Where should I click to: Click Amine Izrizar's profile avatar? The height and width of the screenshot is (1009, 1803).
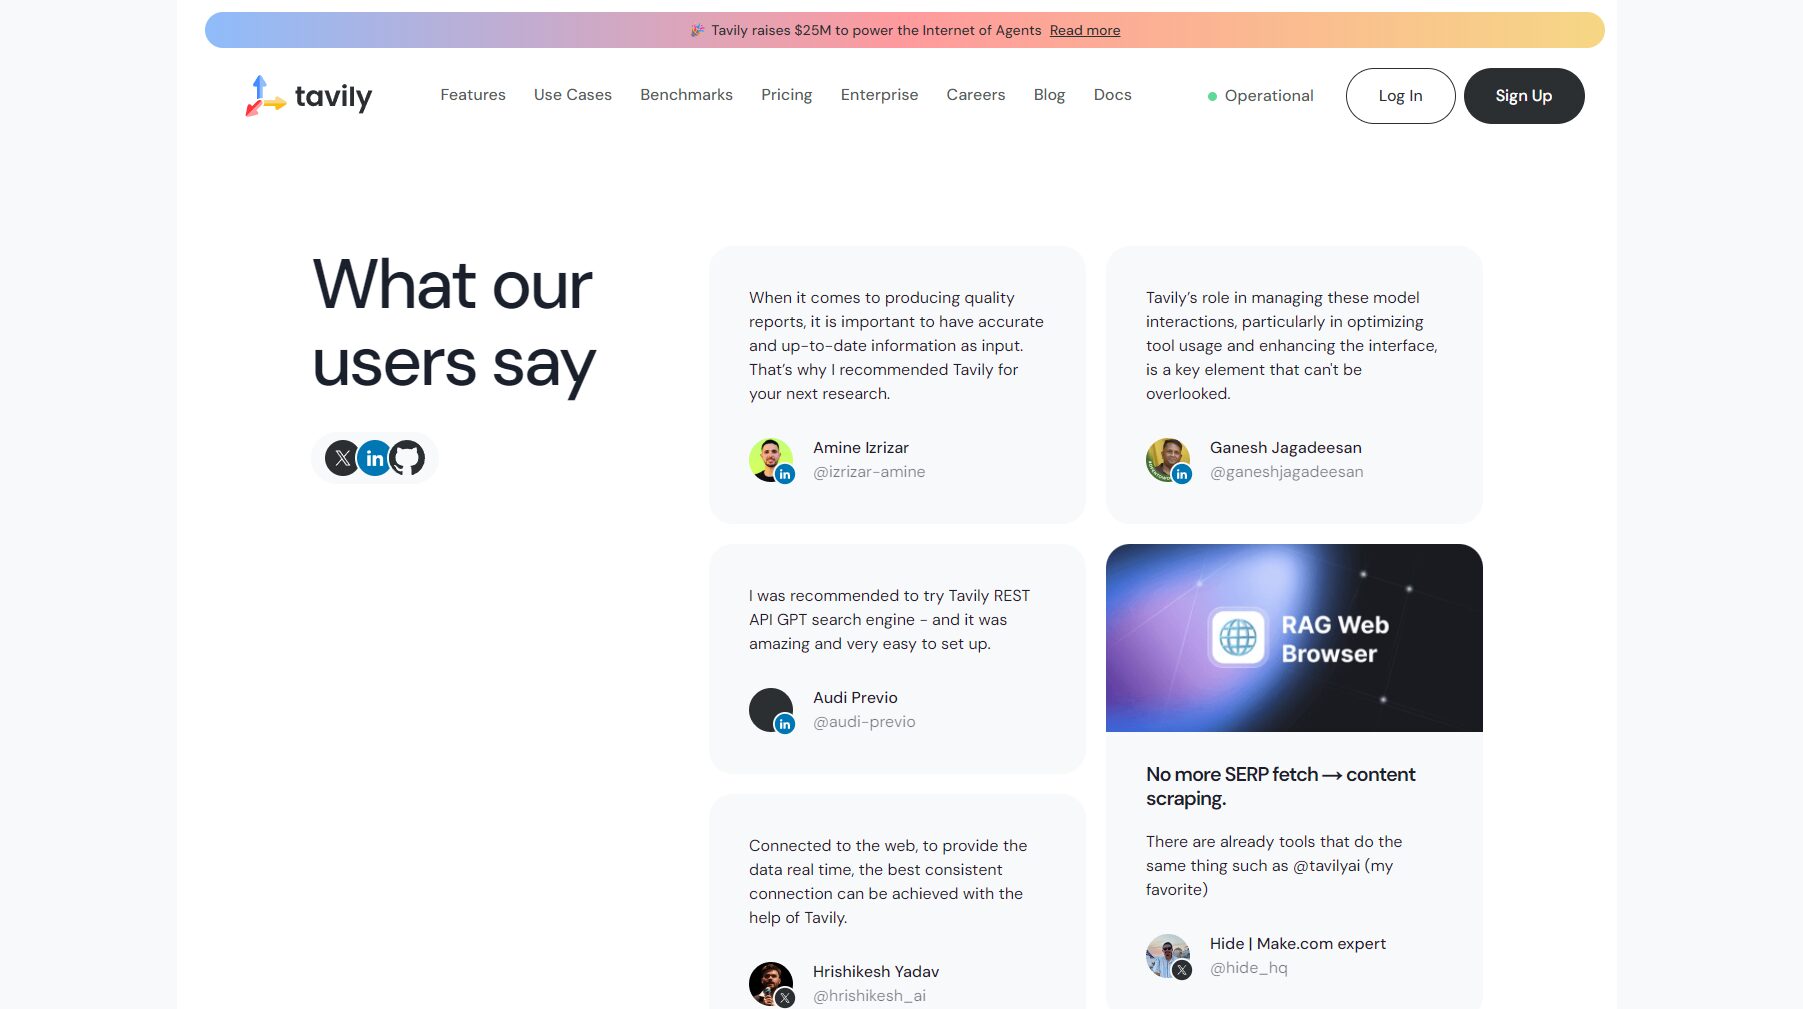[771, 460]
